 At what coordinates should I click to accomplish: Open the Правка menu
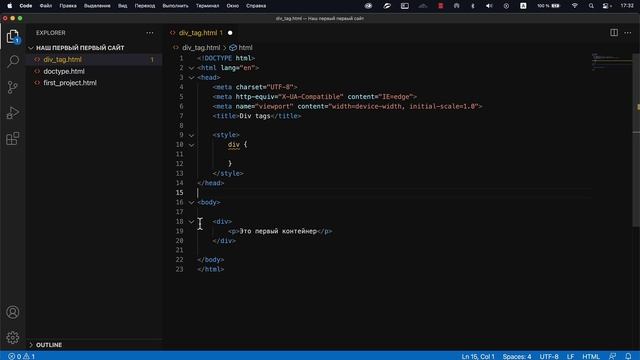68,6
